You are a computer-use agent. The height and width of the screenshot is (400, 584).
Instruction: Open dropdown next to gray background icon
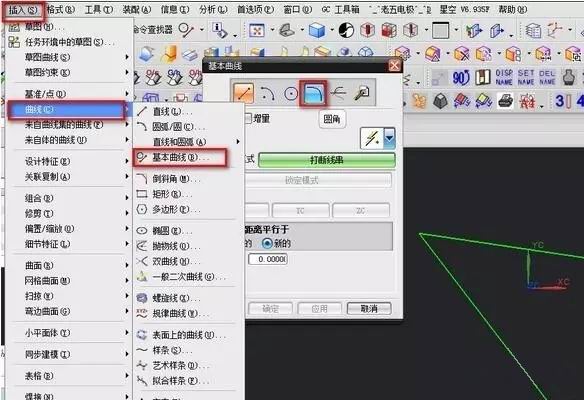(x=456, y=30)
